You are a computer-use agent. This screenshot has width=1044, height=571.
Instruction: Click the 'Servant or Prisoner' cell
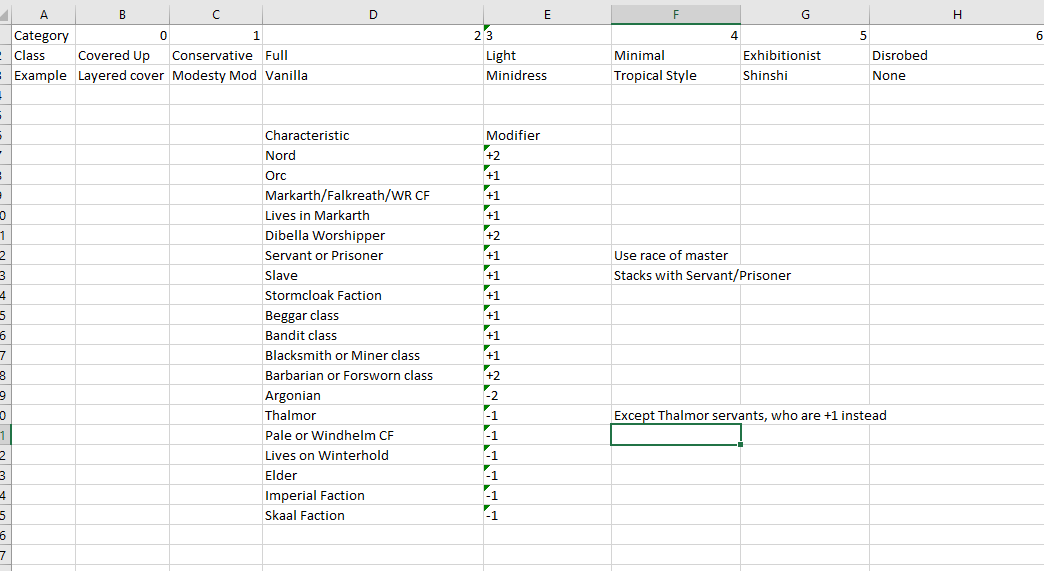tap(373, 255)
